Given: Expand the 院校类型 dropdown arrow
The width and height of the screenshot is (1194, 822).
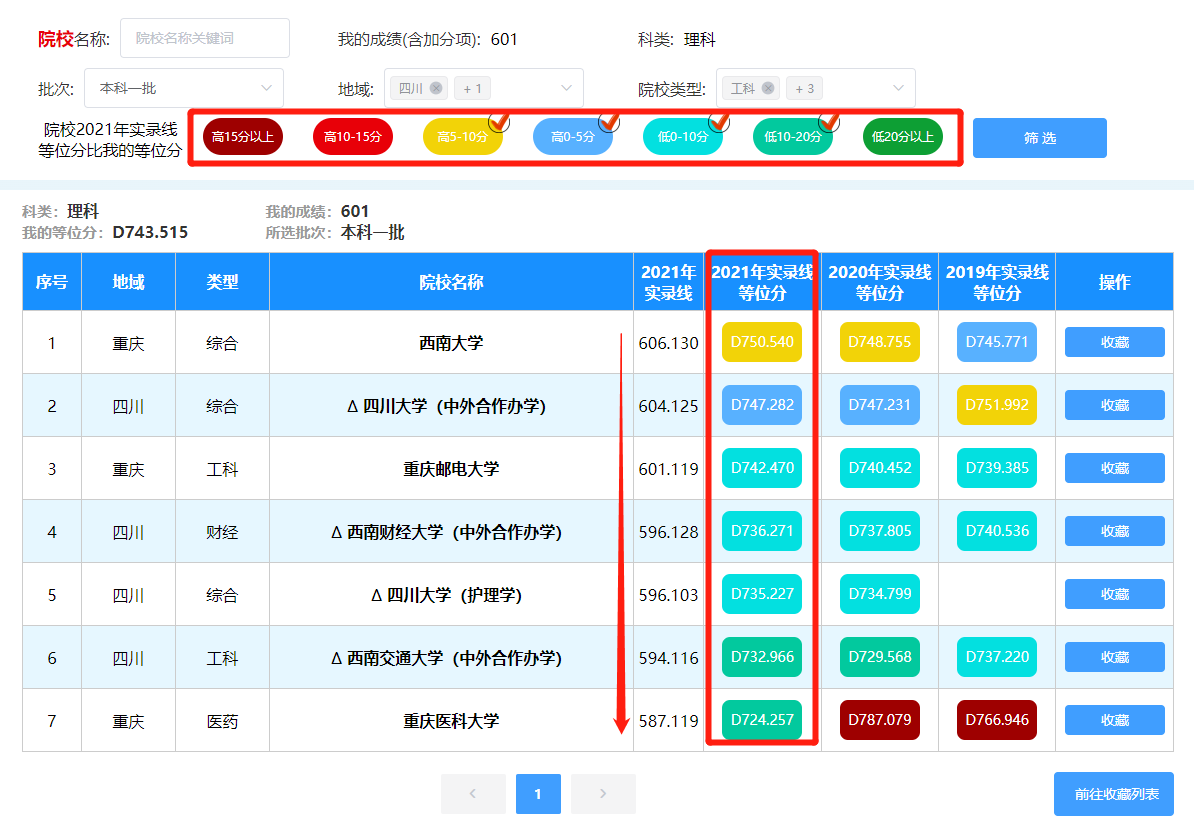Looking at the screenshot, I should point(899,88).
